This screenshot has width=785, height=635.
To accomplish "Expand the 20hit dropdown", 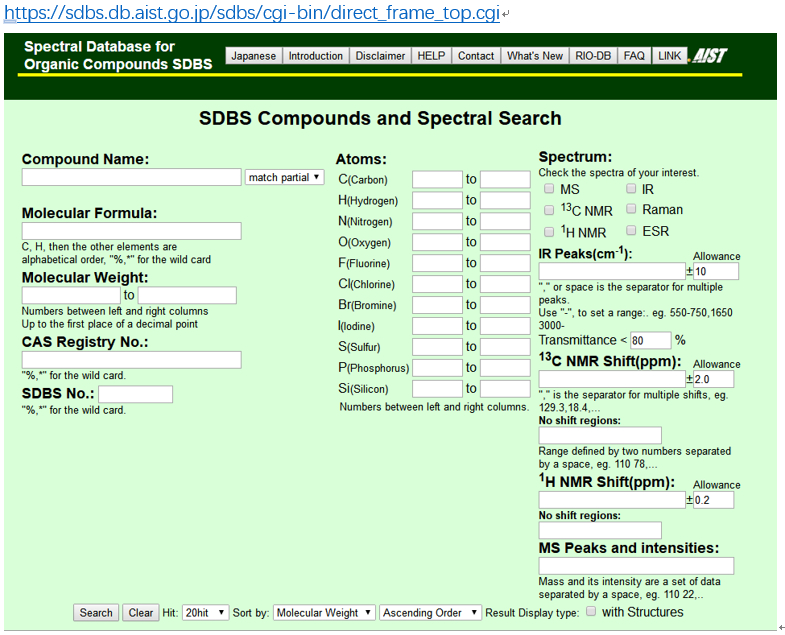I will pyautogui.click(x=205, y=612).
